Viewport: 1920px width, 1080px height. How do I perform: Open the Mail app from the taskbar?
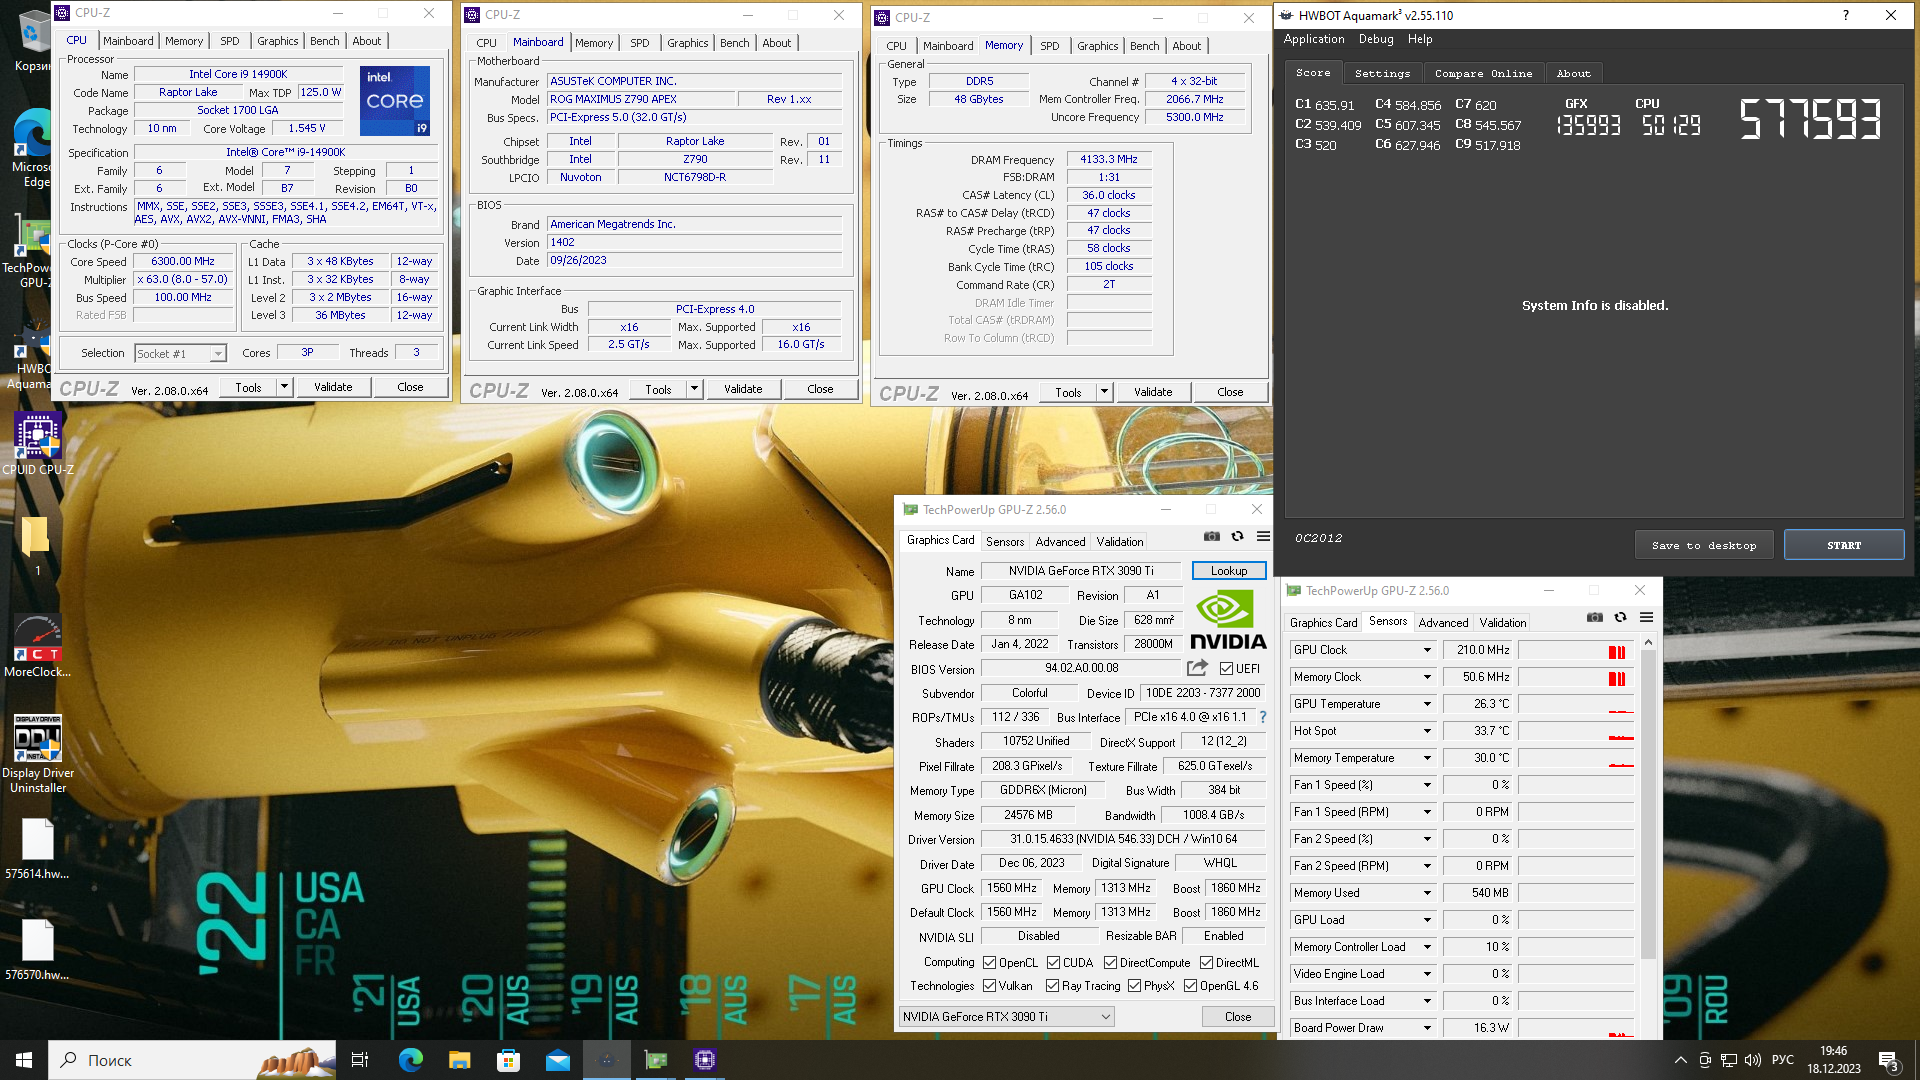pyautogui.click(x=557, y=1060)
